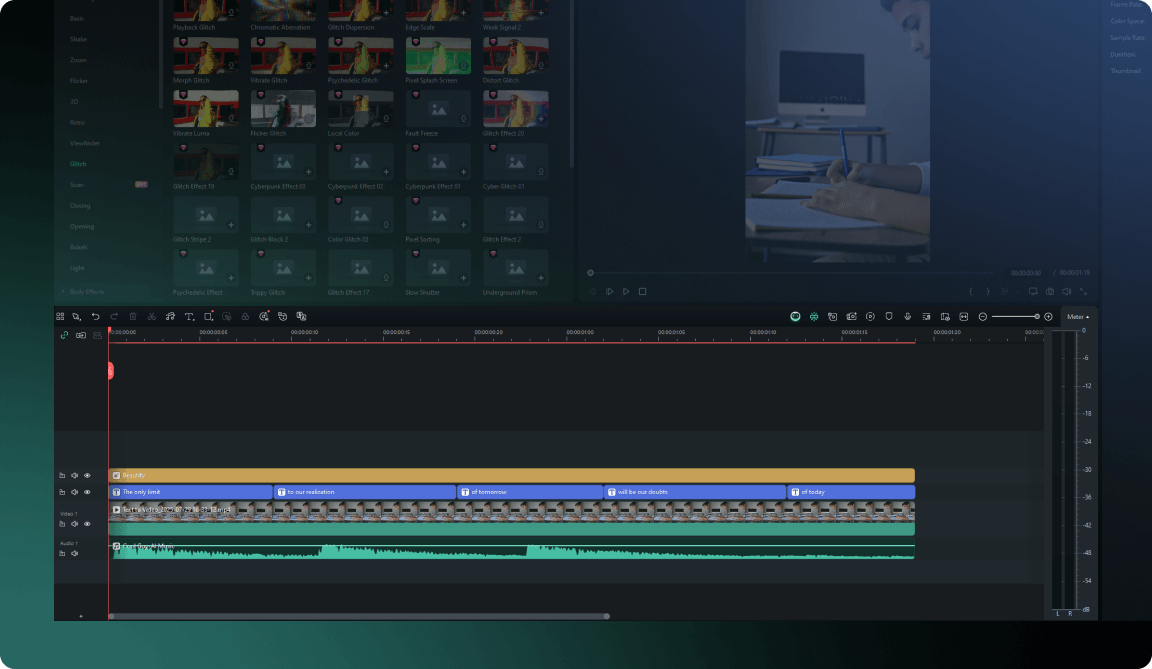
Task: Mute the title text track
Action: click(74, 492)
